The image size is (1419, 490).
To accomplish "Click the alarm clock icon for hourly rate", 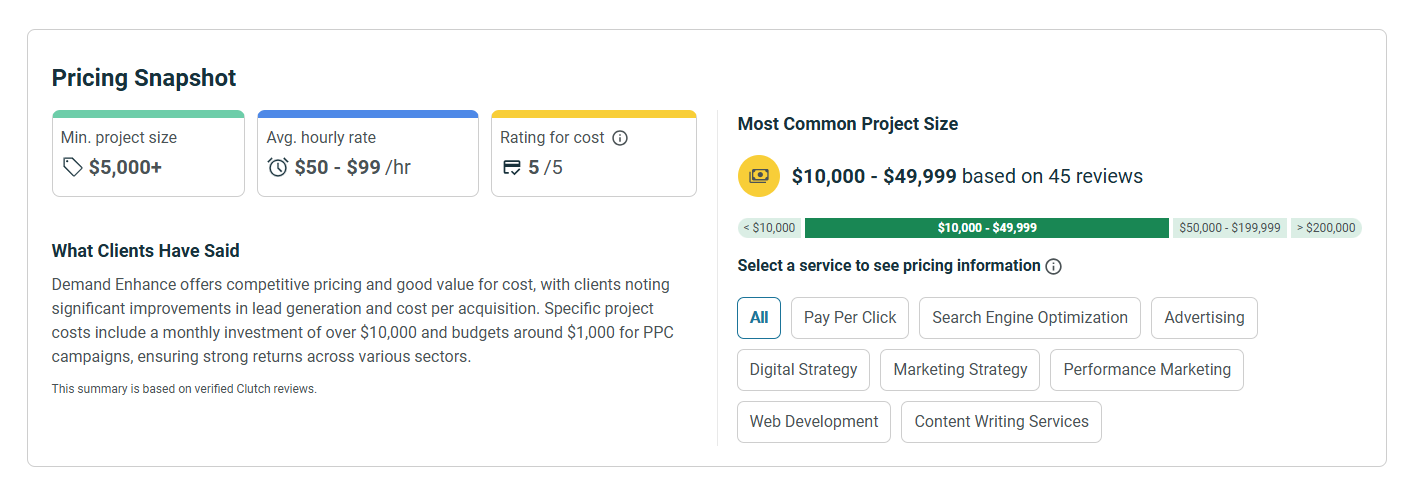I will click(278, 167).
